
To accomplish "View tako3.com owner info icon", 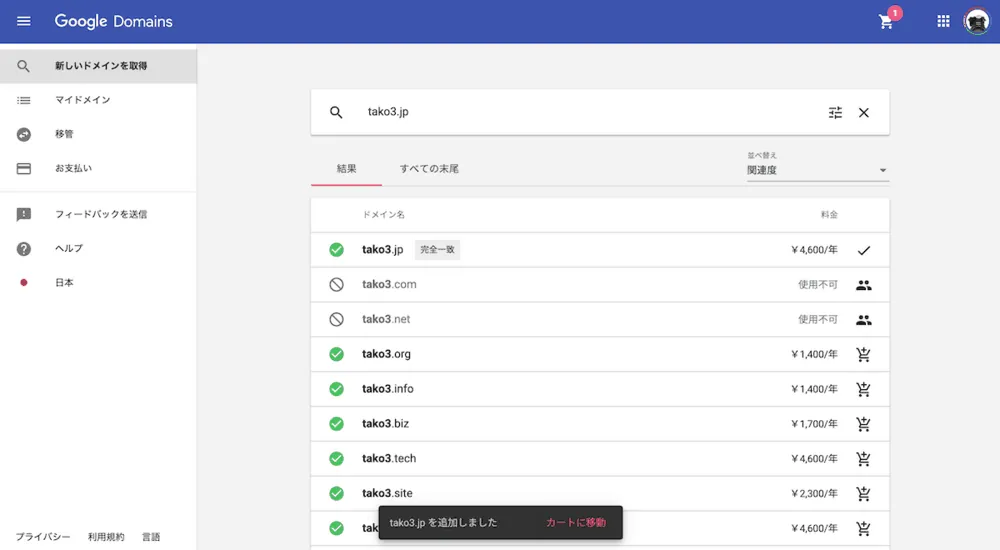I will (864, 285).
